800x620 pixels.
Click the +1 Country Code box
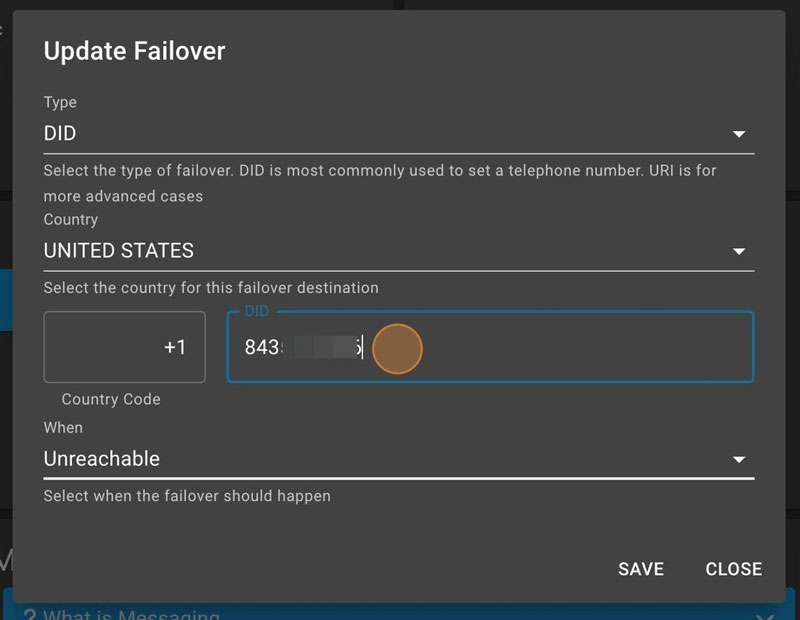[125, 347]
